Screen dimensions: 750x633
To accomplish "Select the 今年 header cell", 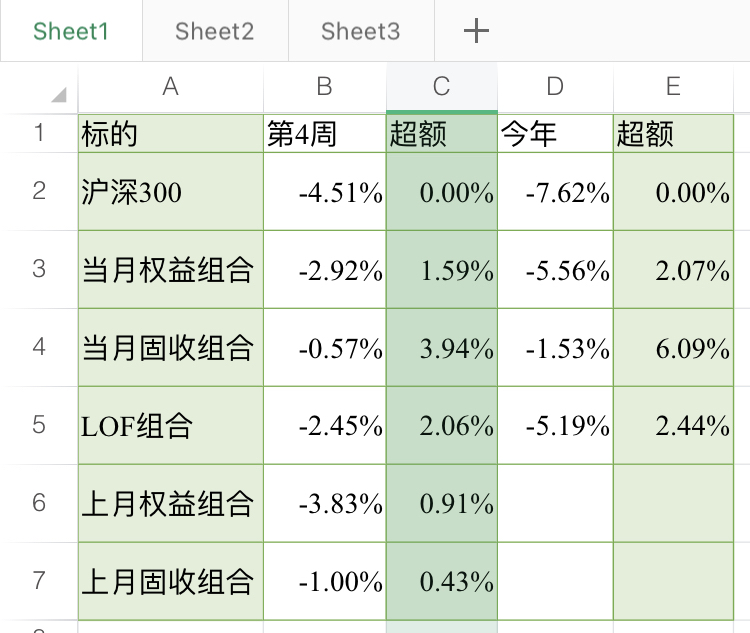I will coord(554,134).
